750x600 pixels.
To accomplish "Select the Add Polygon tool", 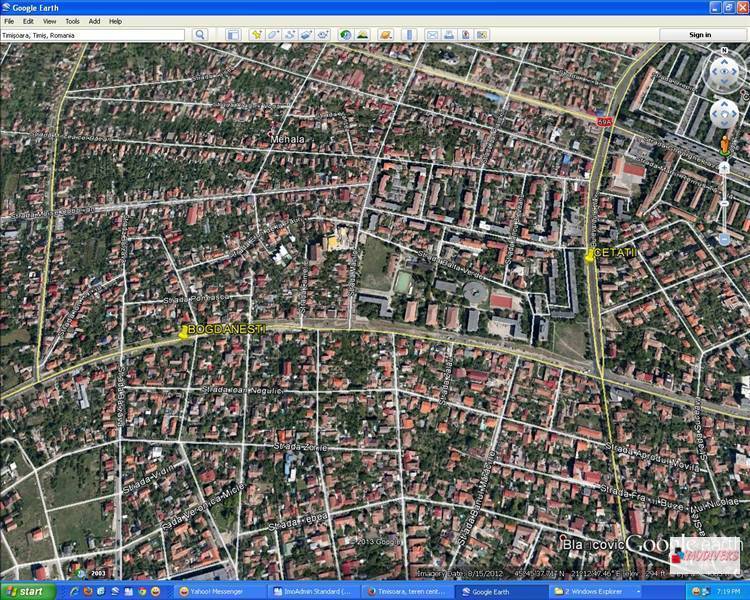I will (x=273, y=35).
